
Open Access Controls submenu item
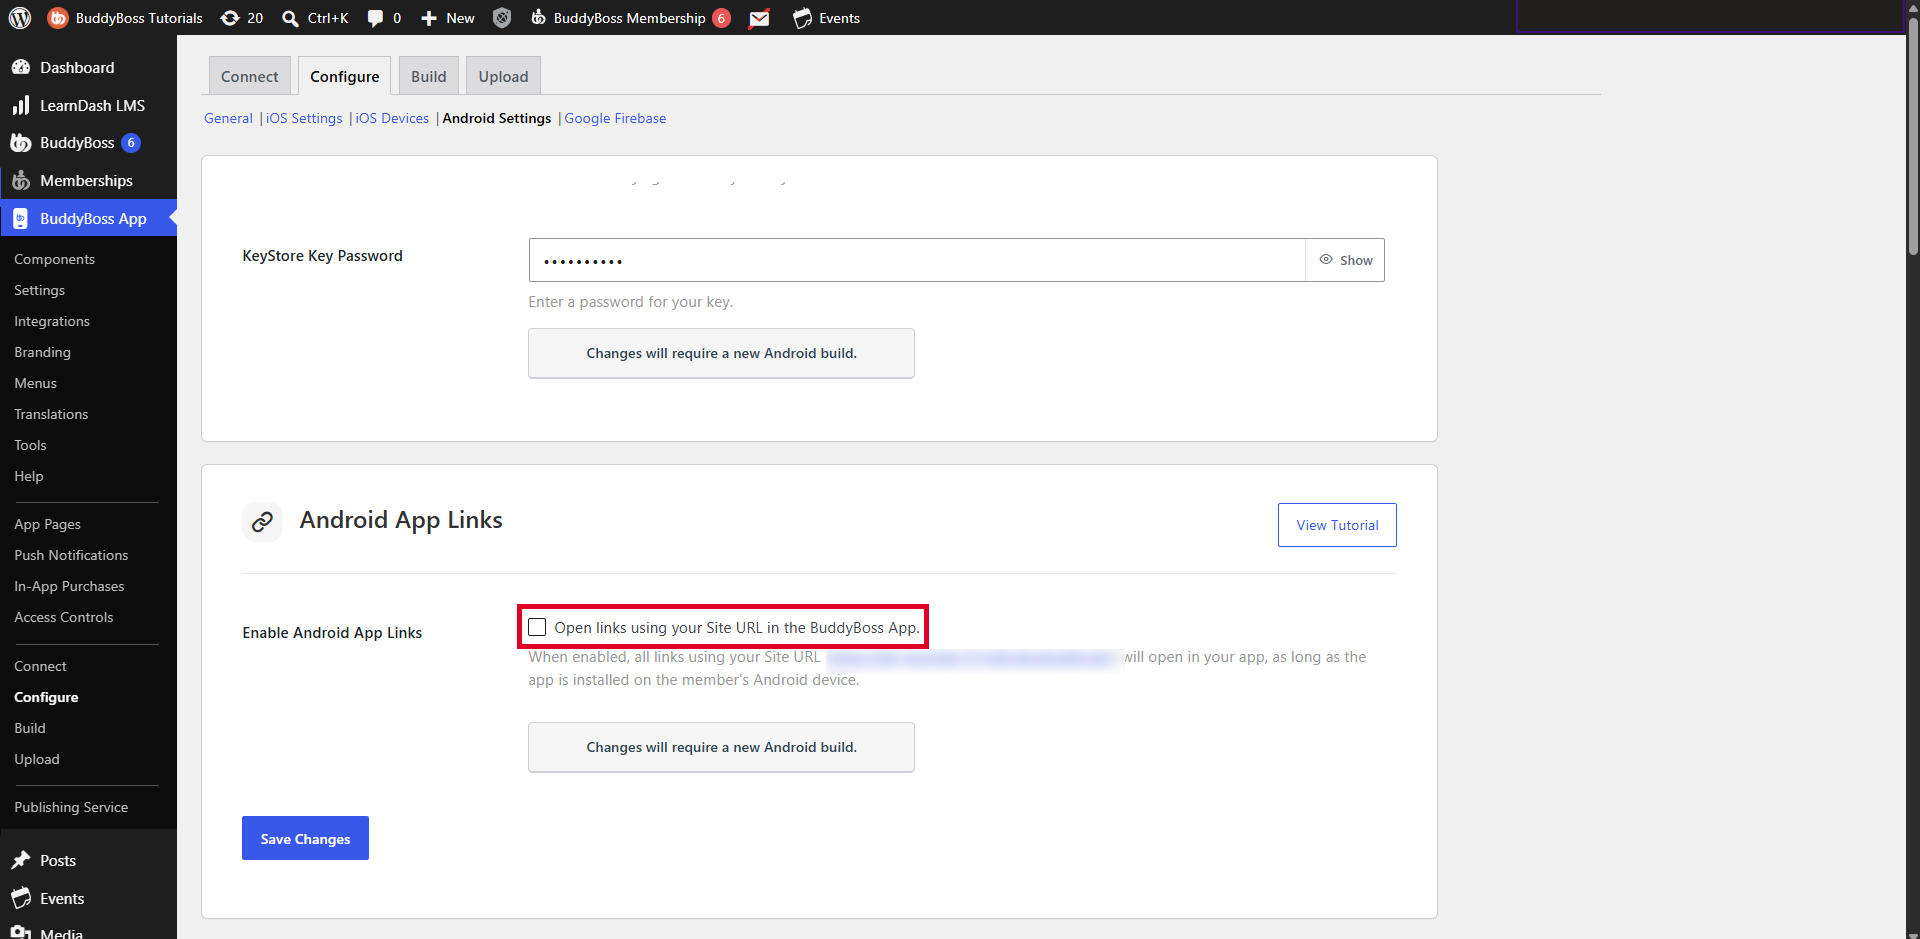pos(64,617)
